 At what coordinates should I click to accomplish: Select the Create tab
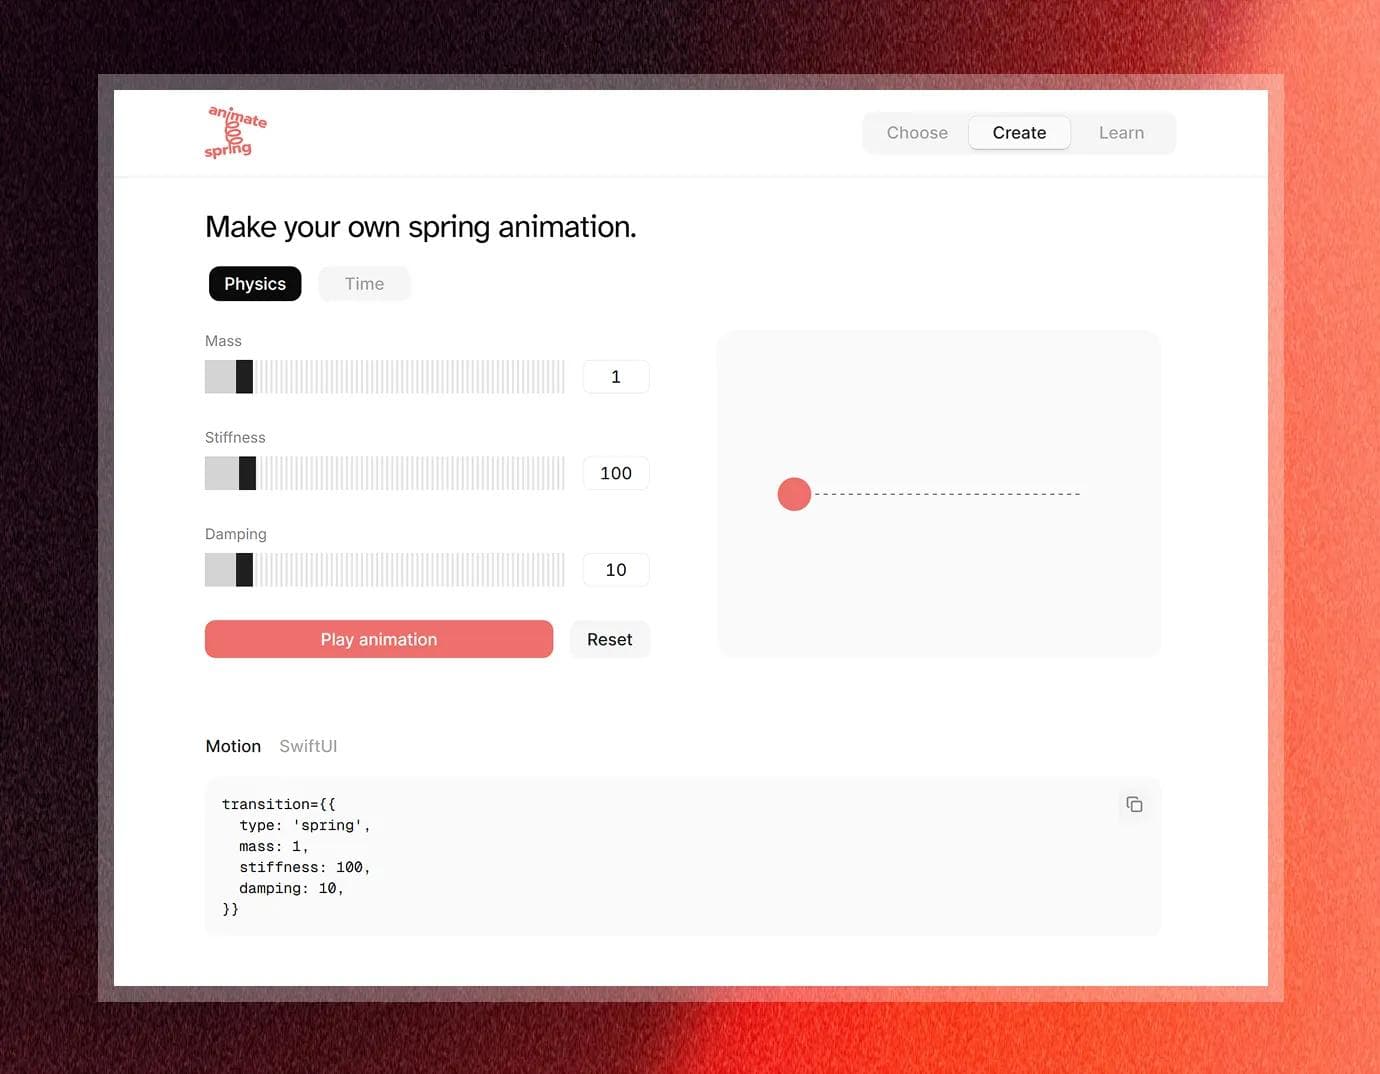pos(1019,133)
